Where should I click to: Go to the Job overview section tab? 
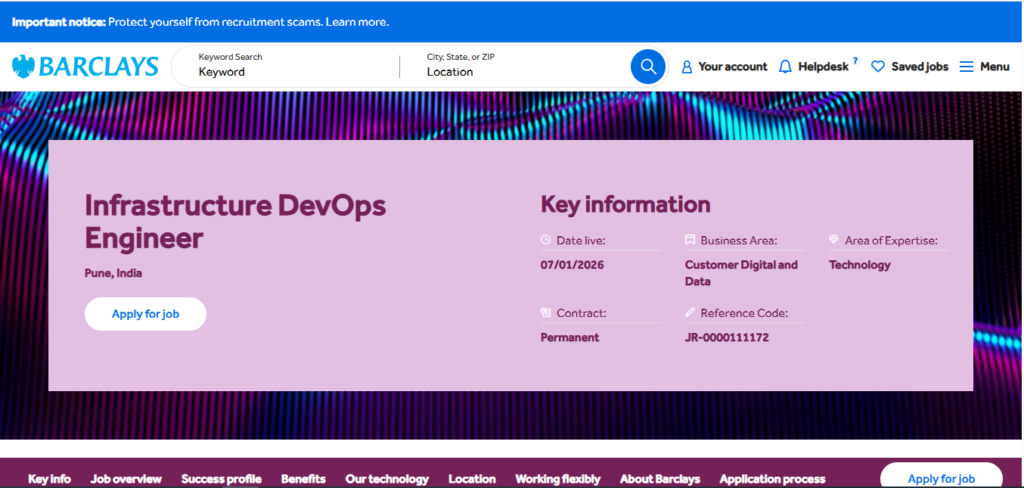[126, 479]
